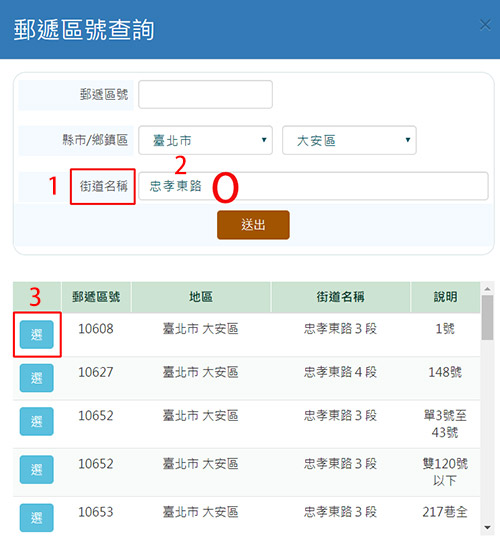Select the 10653 row's 選 button
The height and width of the screenshot is (547, 500).
click(37, 518)
